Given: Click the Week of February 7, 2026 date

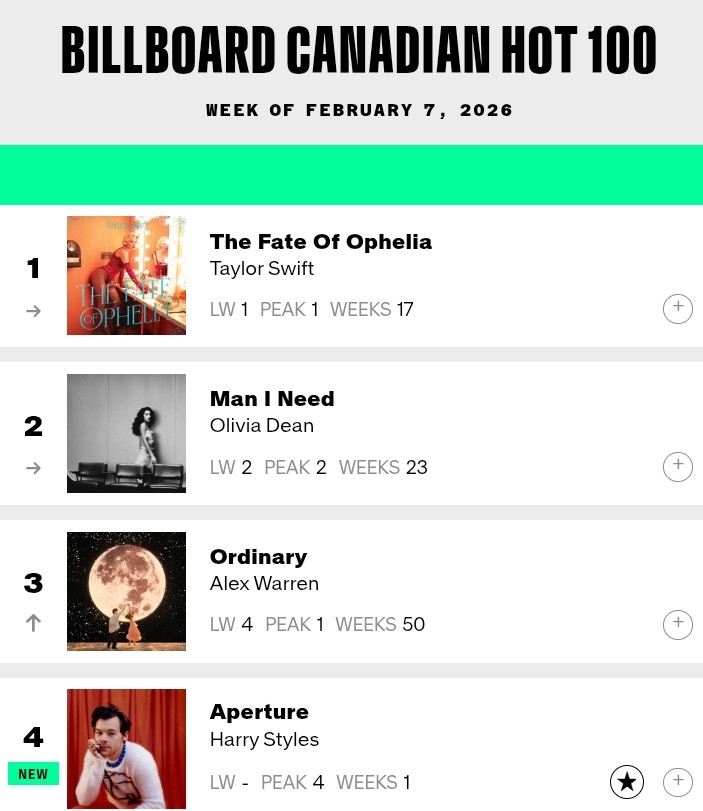Looking at the screenshot, I should [359, 110].
